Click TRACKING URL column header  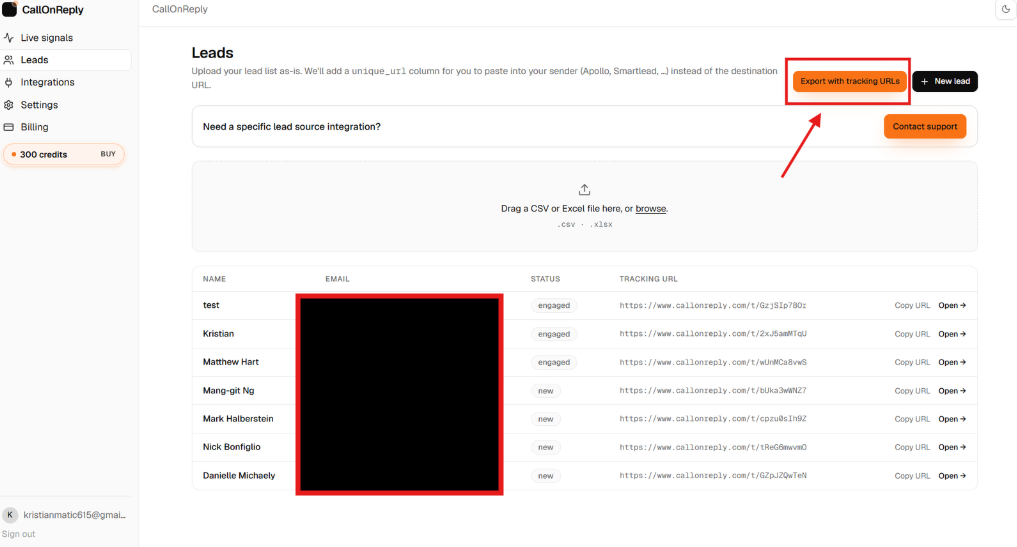point(648,279)
